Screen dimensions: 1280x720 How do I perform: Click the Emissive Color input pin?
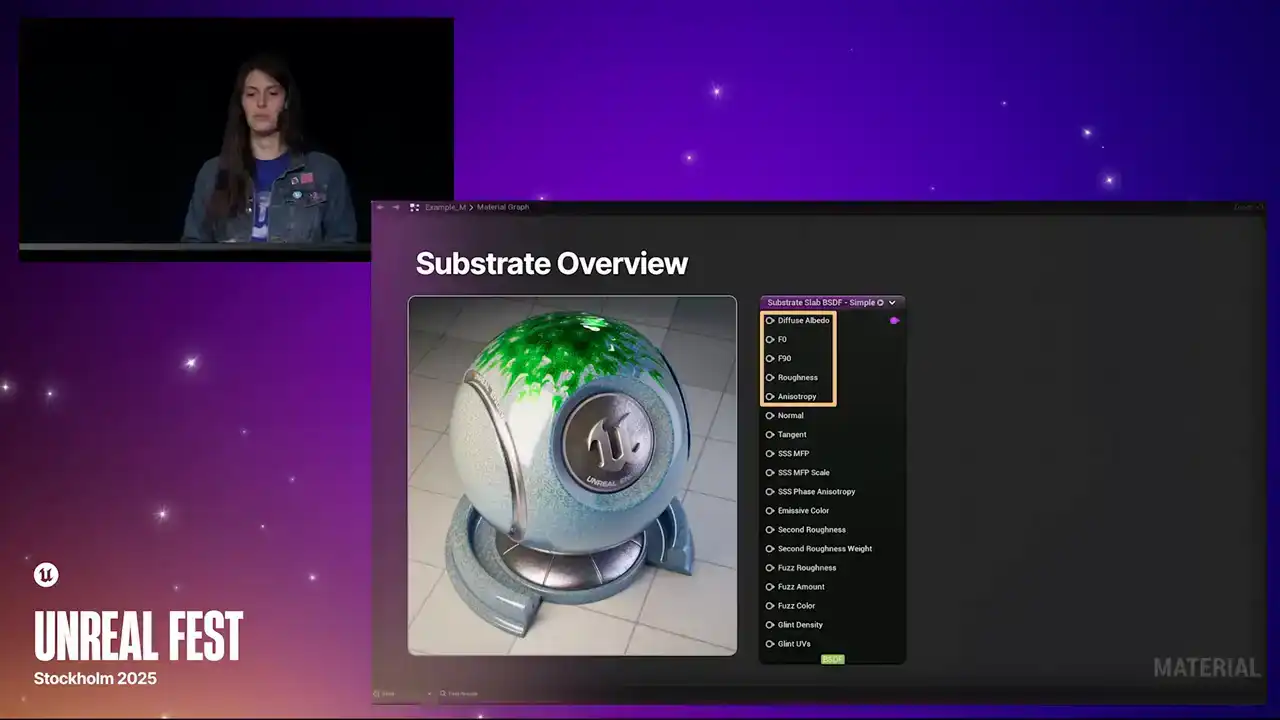coord(770,511)
